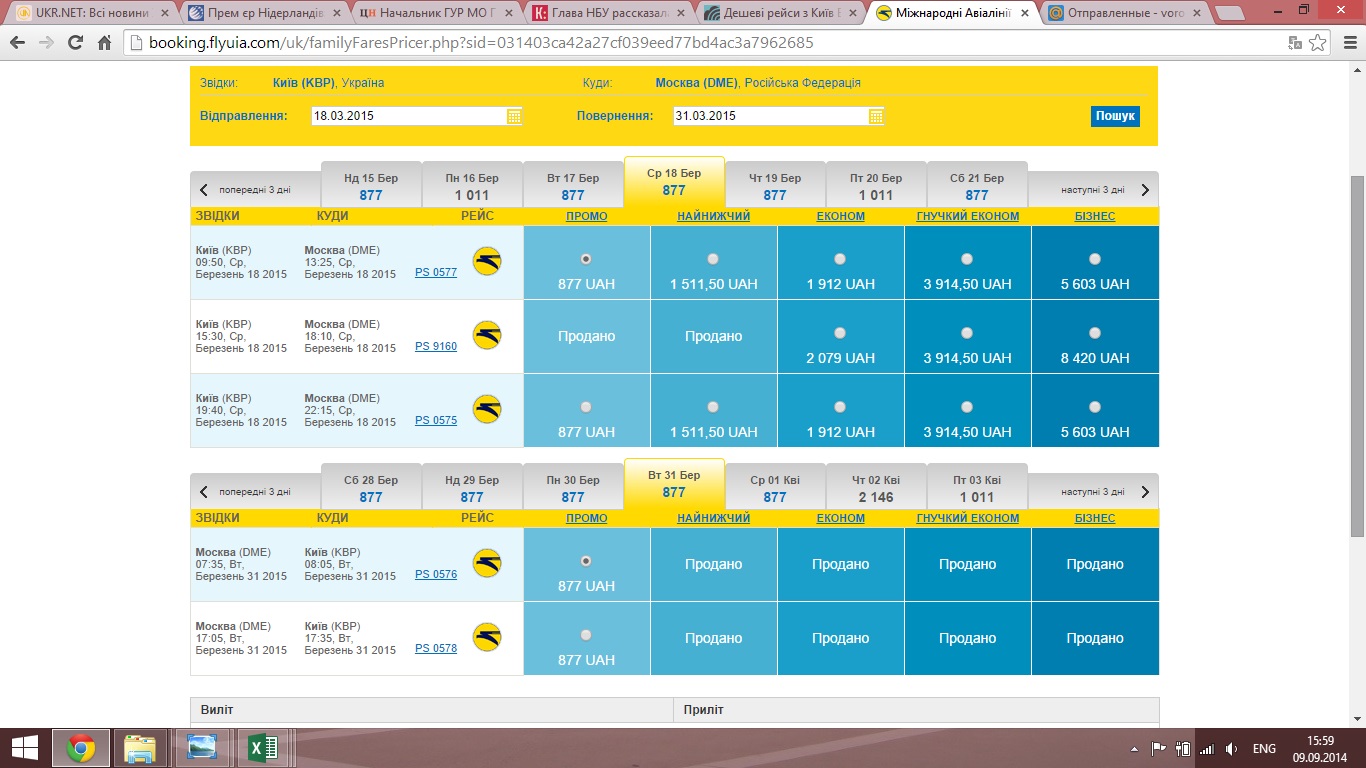Open return ПРОМО fare header link
Viewport: 1366px width, 768px height.
point(586,518)
